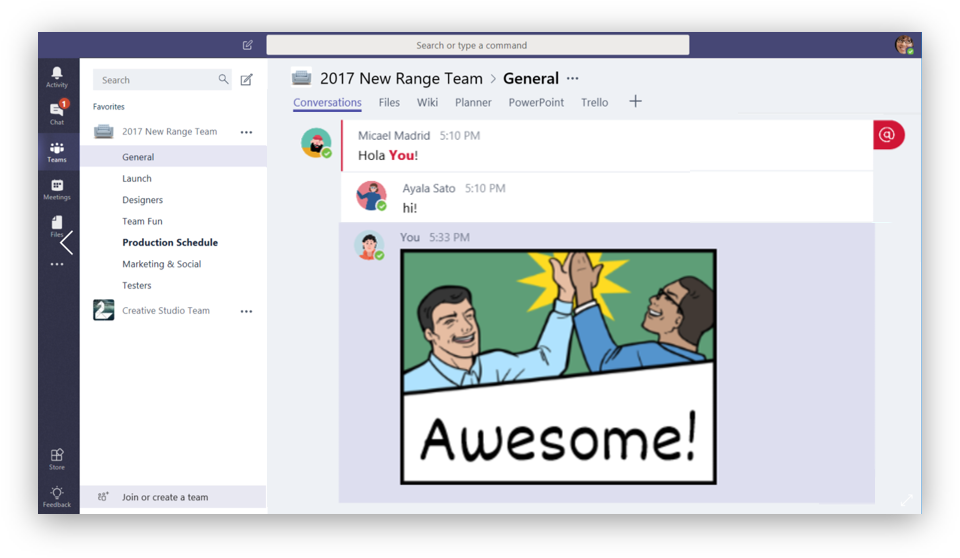Open General channel ellipsis menu
The width and height of the screenshot is (960, 558).
click(572, 78)
